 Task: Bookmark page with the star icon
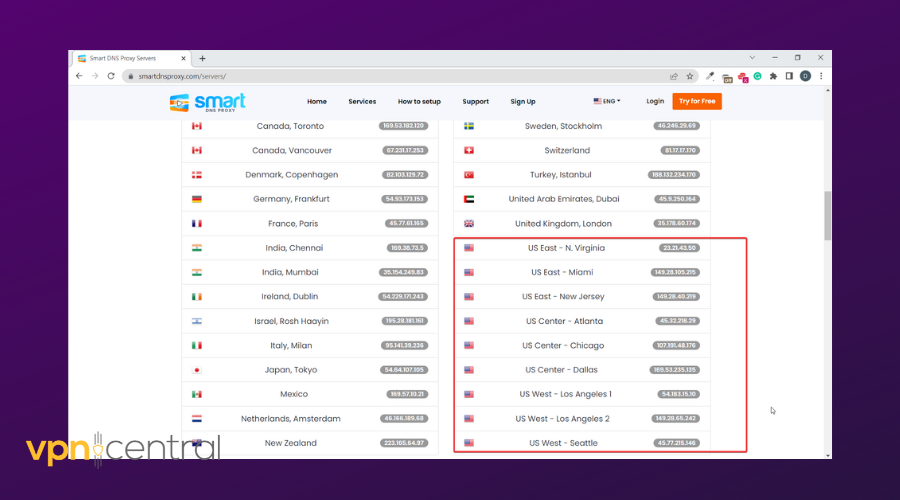point(690,76)
